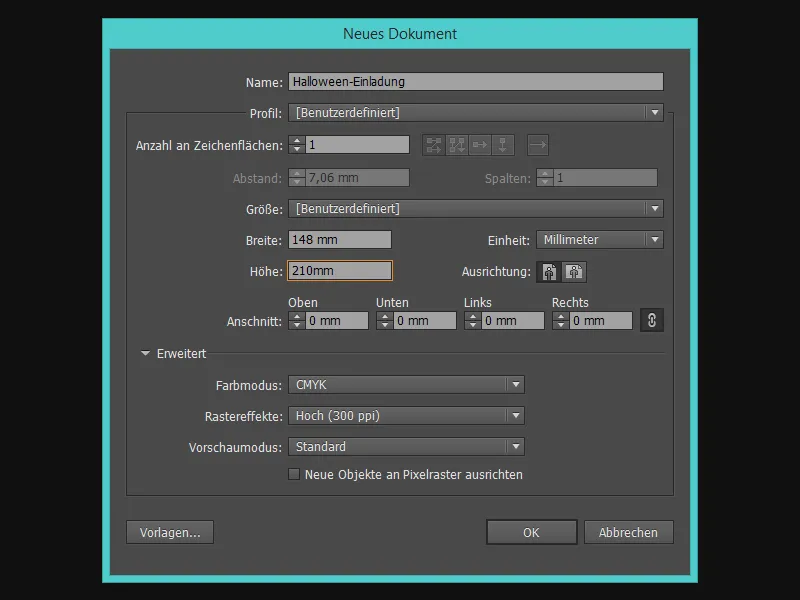Open Vorlagen... templates button
This screenshot has height=600, width=800.
point(170,532)
